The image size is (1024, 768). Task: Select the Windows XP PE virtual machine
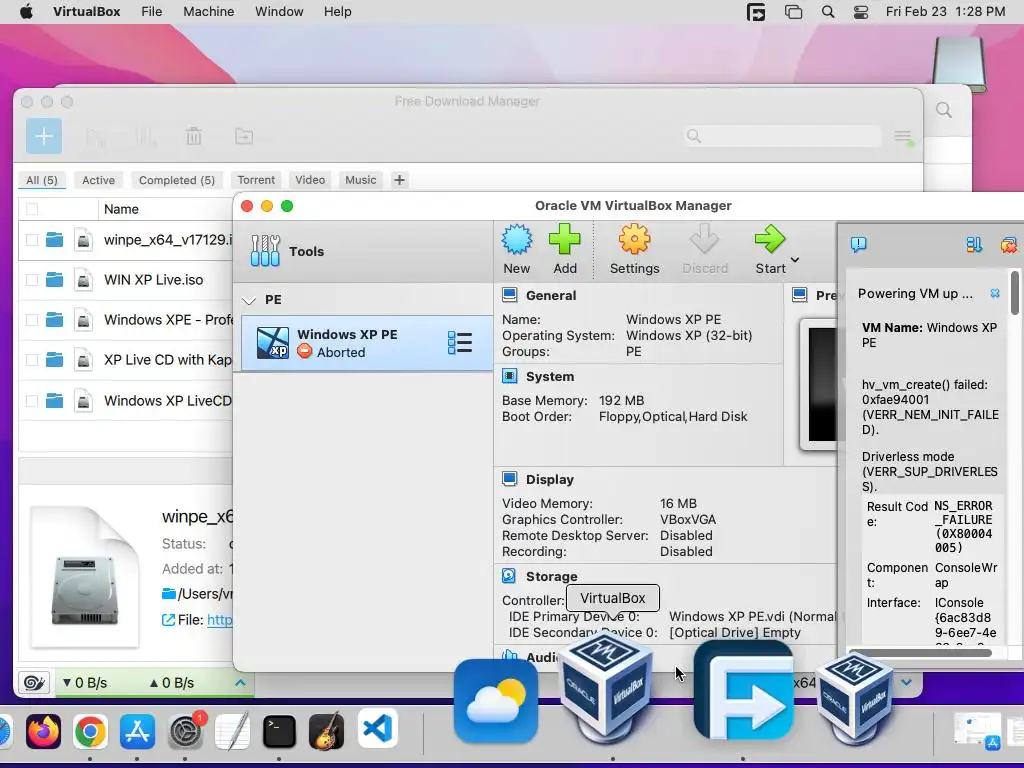tap(366, 343)
